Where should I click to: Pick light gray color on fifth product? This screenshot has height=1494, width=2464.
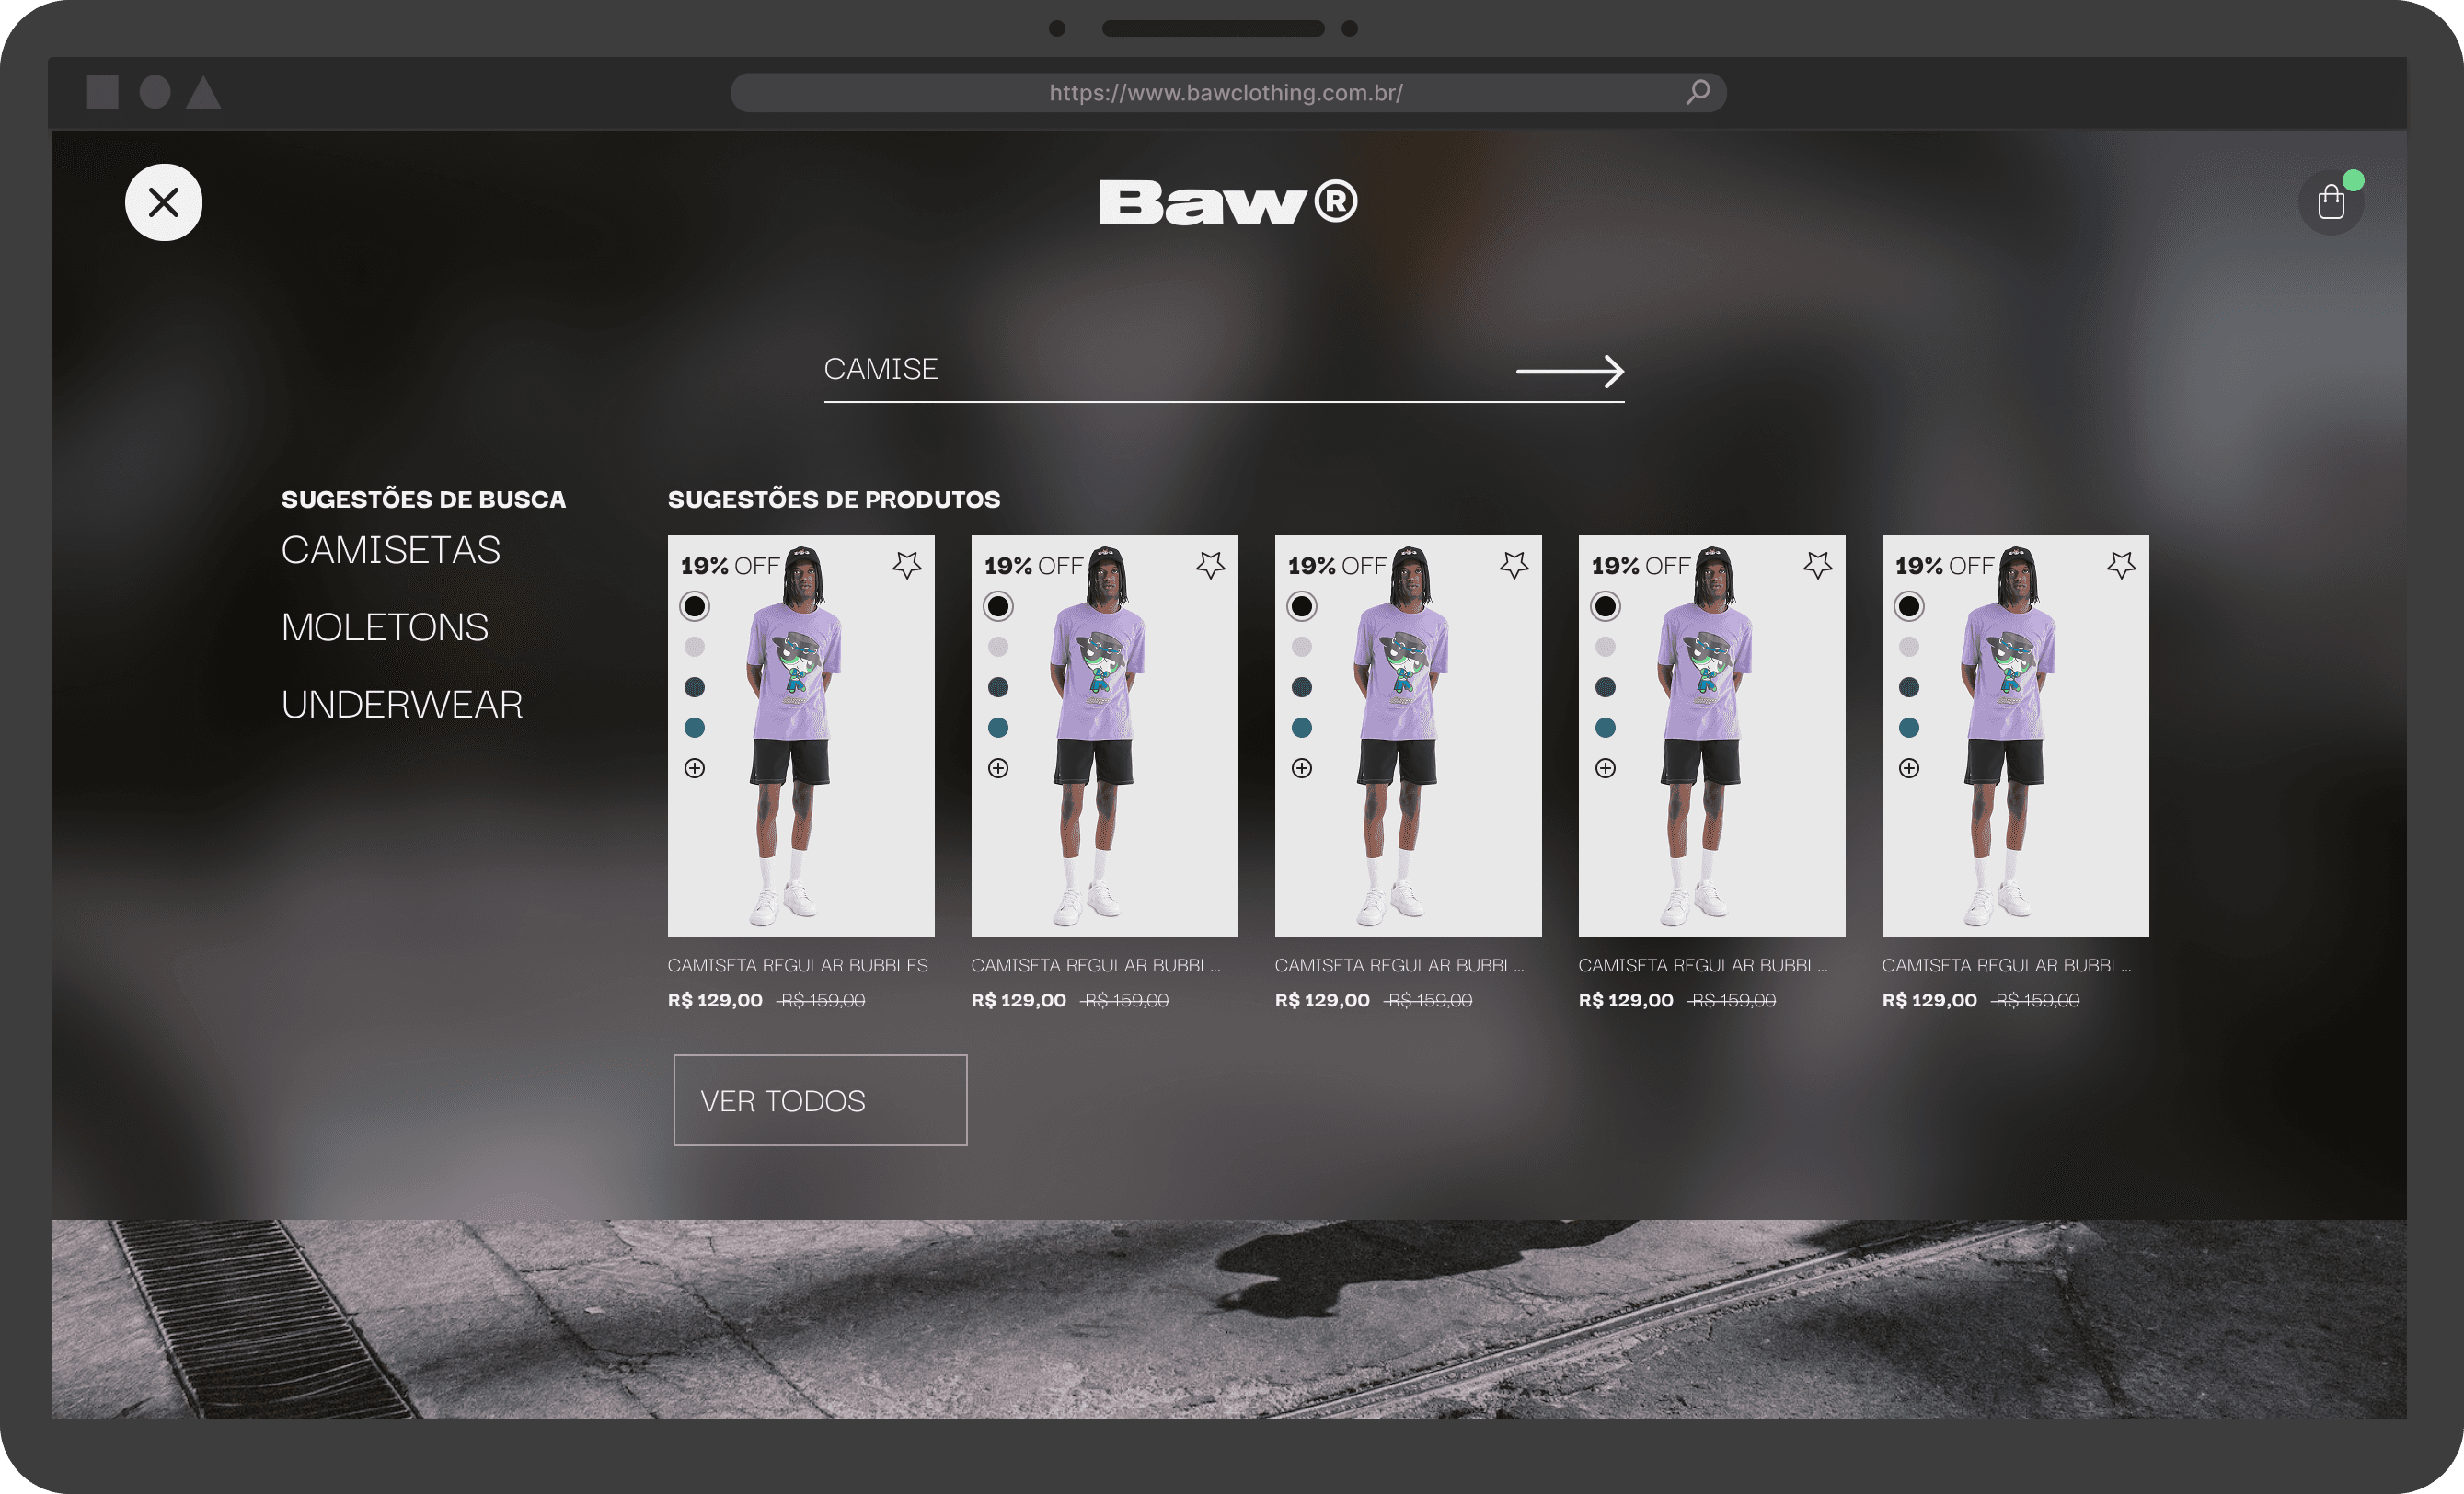[1909, 647]
